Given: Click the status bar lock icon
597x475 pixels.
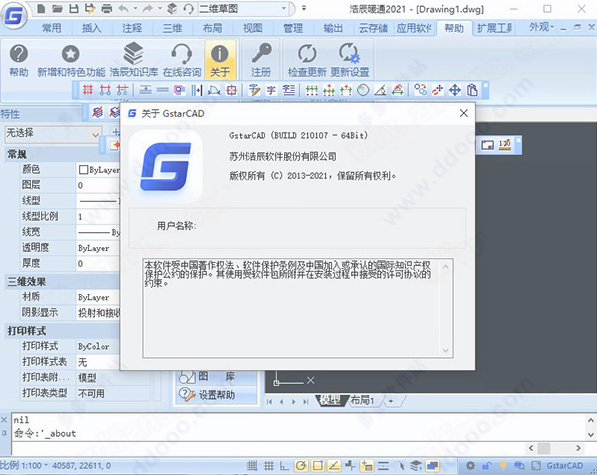Looking at the screenshot, I should pos(487,465).
